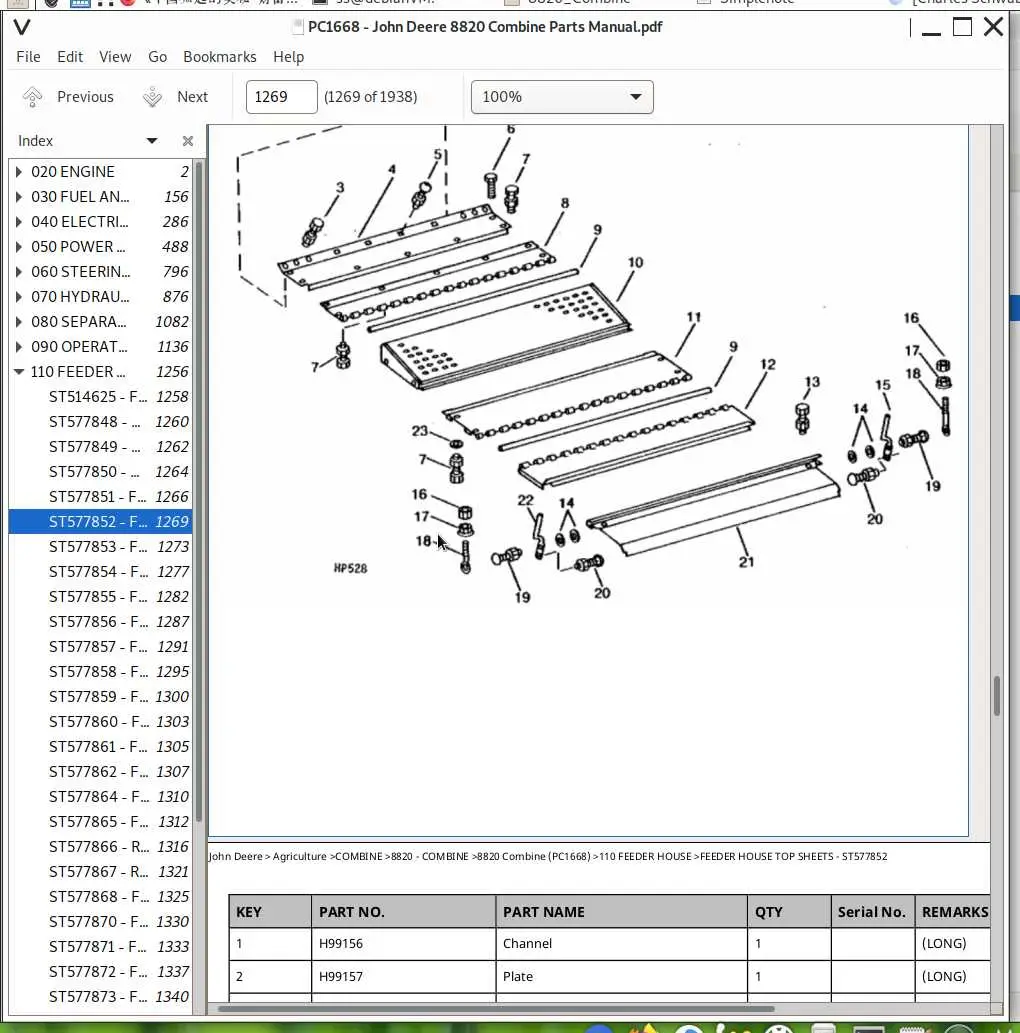Go to the Previous page

coord(68,97)
